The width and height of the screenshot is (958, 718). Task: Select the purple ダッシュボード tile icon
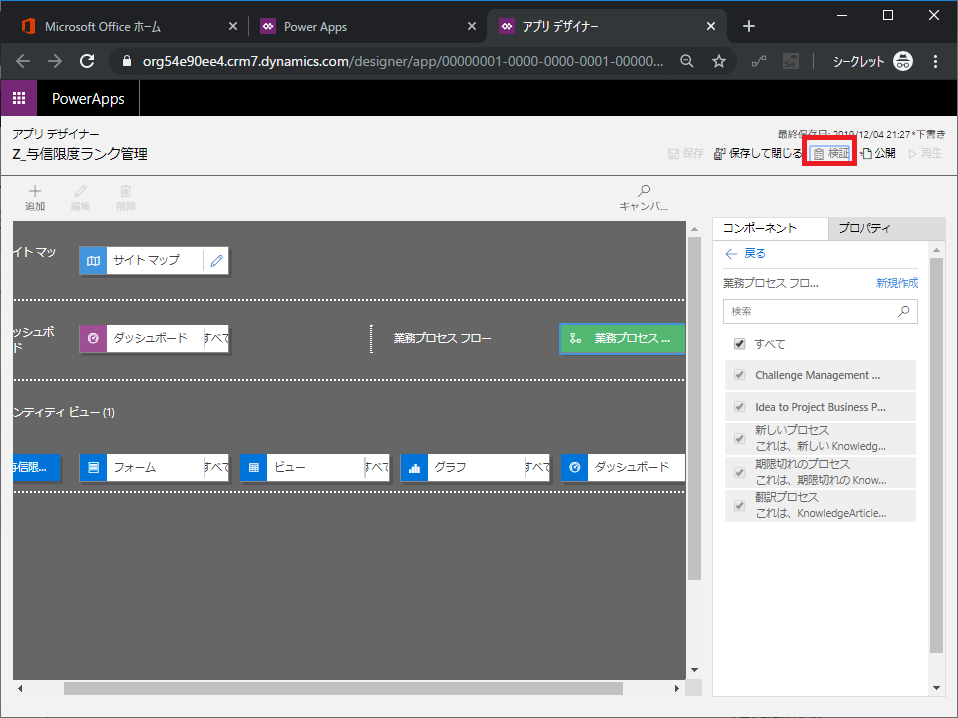[93, 338]
